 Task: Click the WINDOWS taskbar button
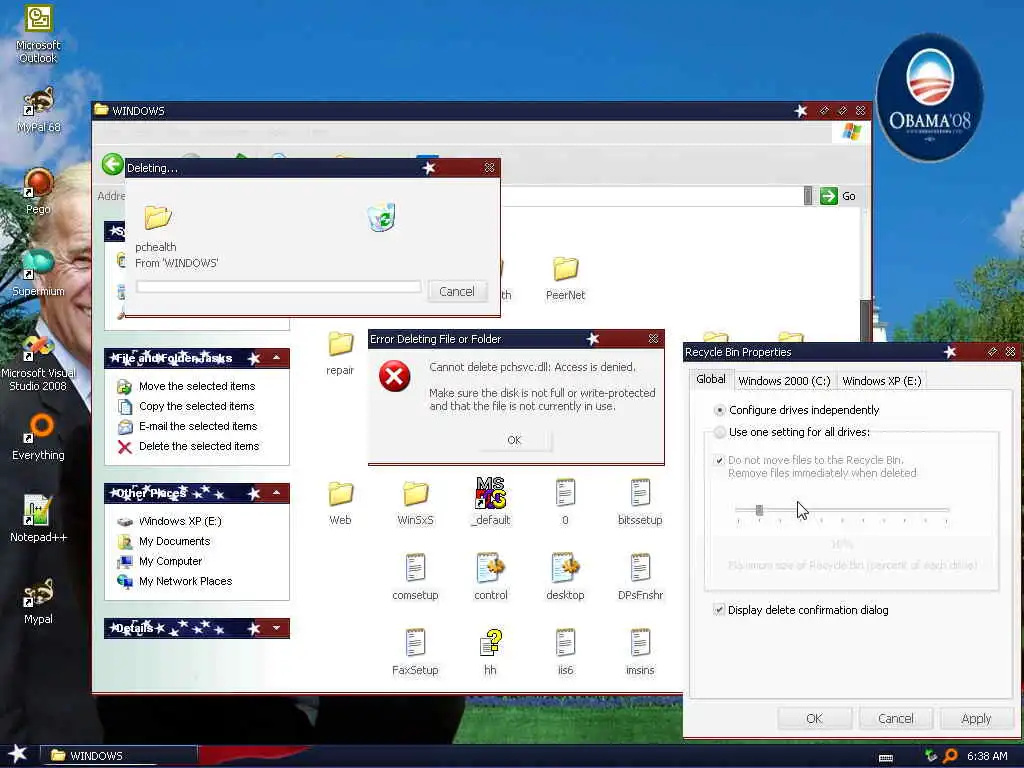[118, 756]
